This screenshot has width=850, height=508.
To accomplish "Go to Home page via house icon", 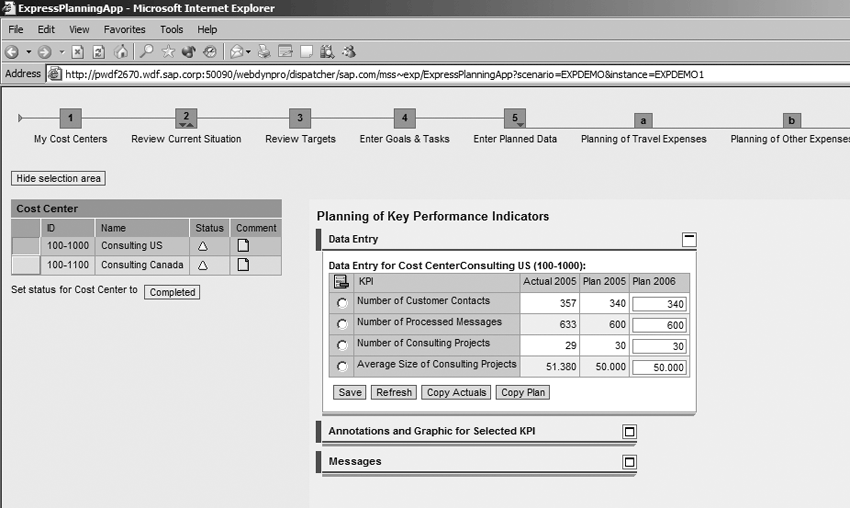I will point(121,52).
